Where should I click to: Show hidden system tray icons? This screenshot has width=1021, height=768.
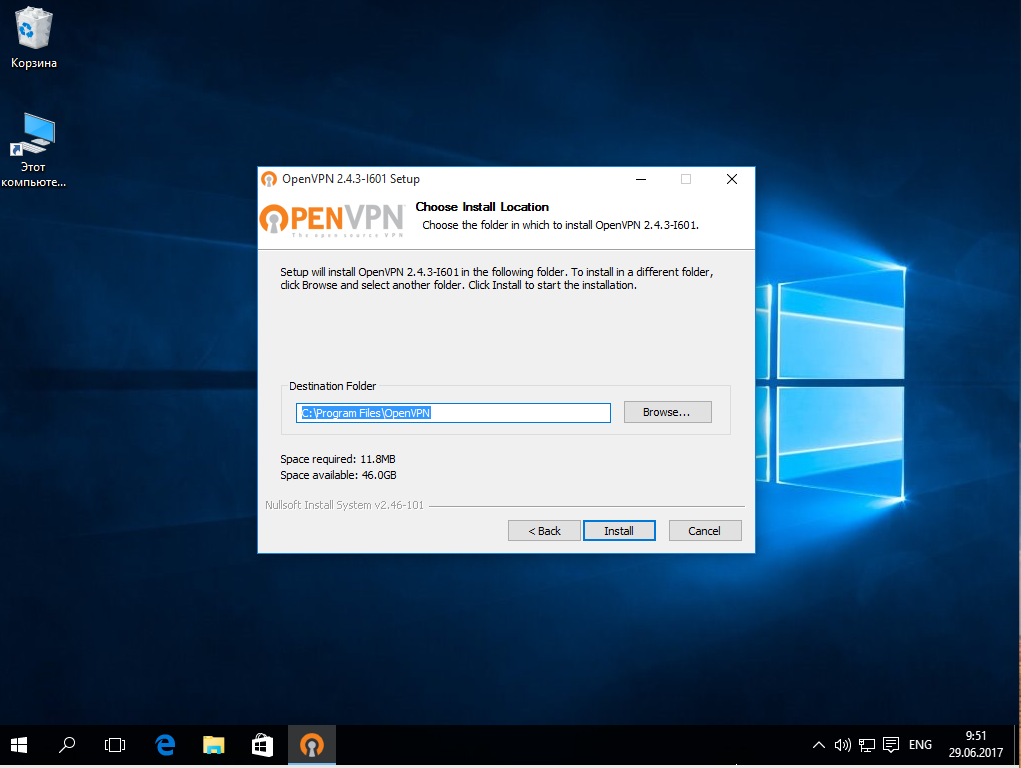[818, 745]
